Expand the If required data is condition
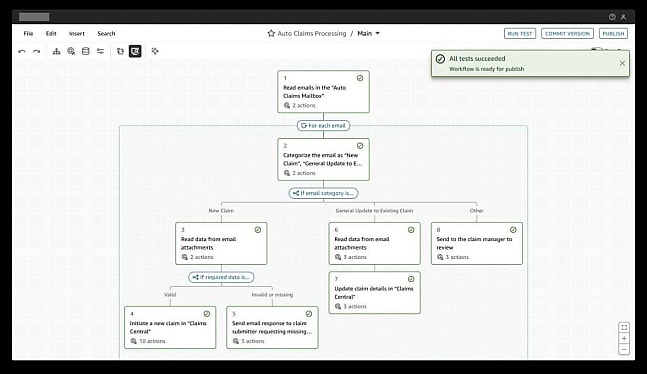Image resolution: width=647 pixels, height=374 pixels. coord(221,277)
